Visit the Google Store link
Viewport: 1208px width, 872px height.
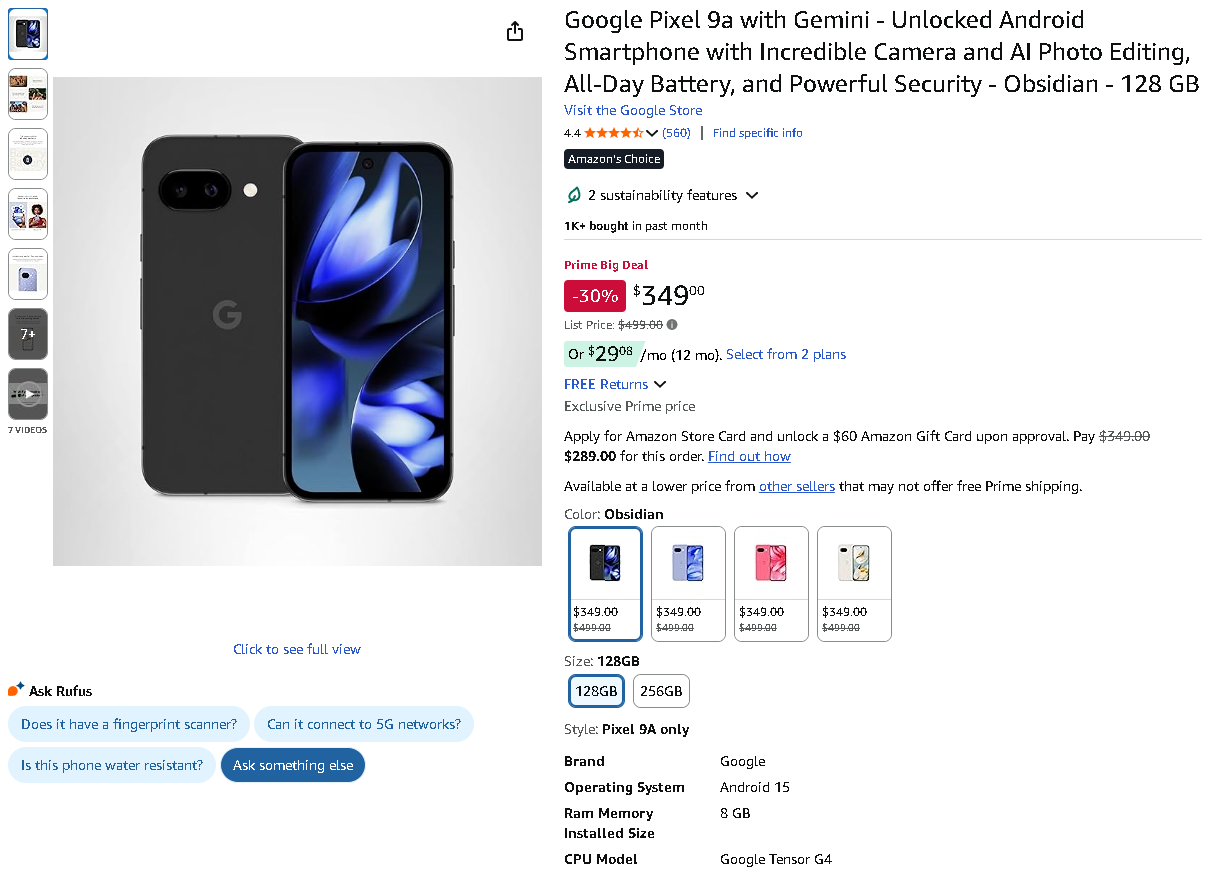(633, 110)
